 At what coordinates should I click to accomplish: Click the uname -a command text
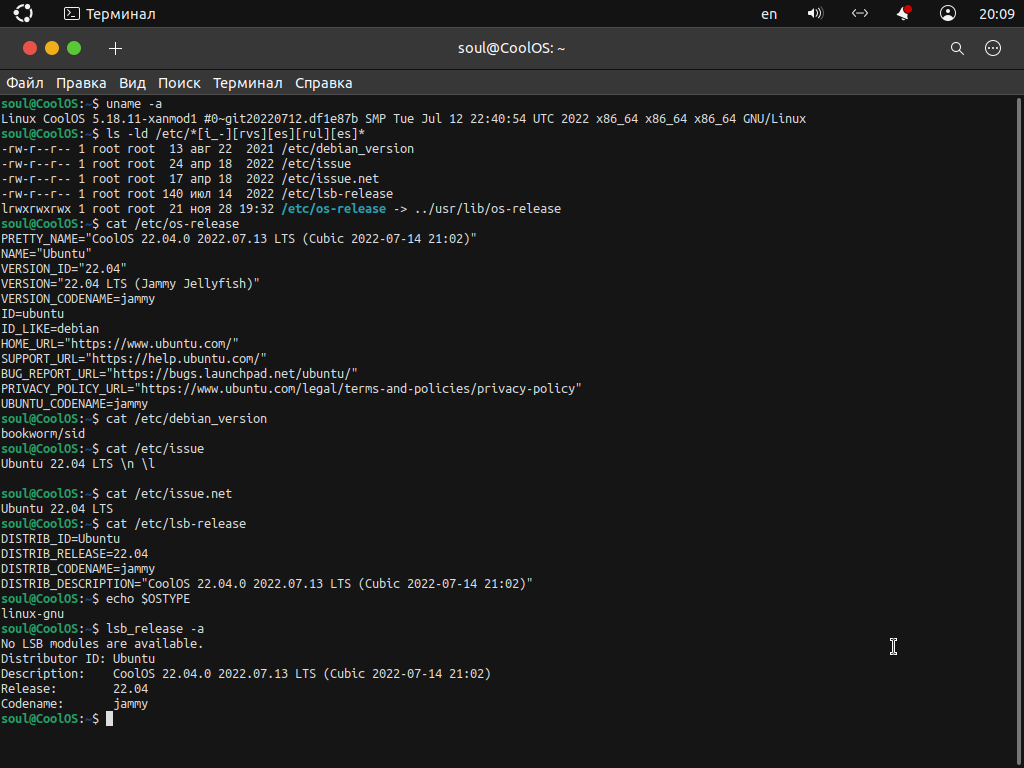(x=134, y=104)
